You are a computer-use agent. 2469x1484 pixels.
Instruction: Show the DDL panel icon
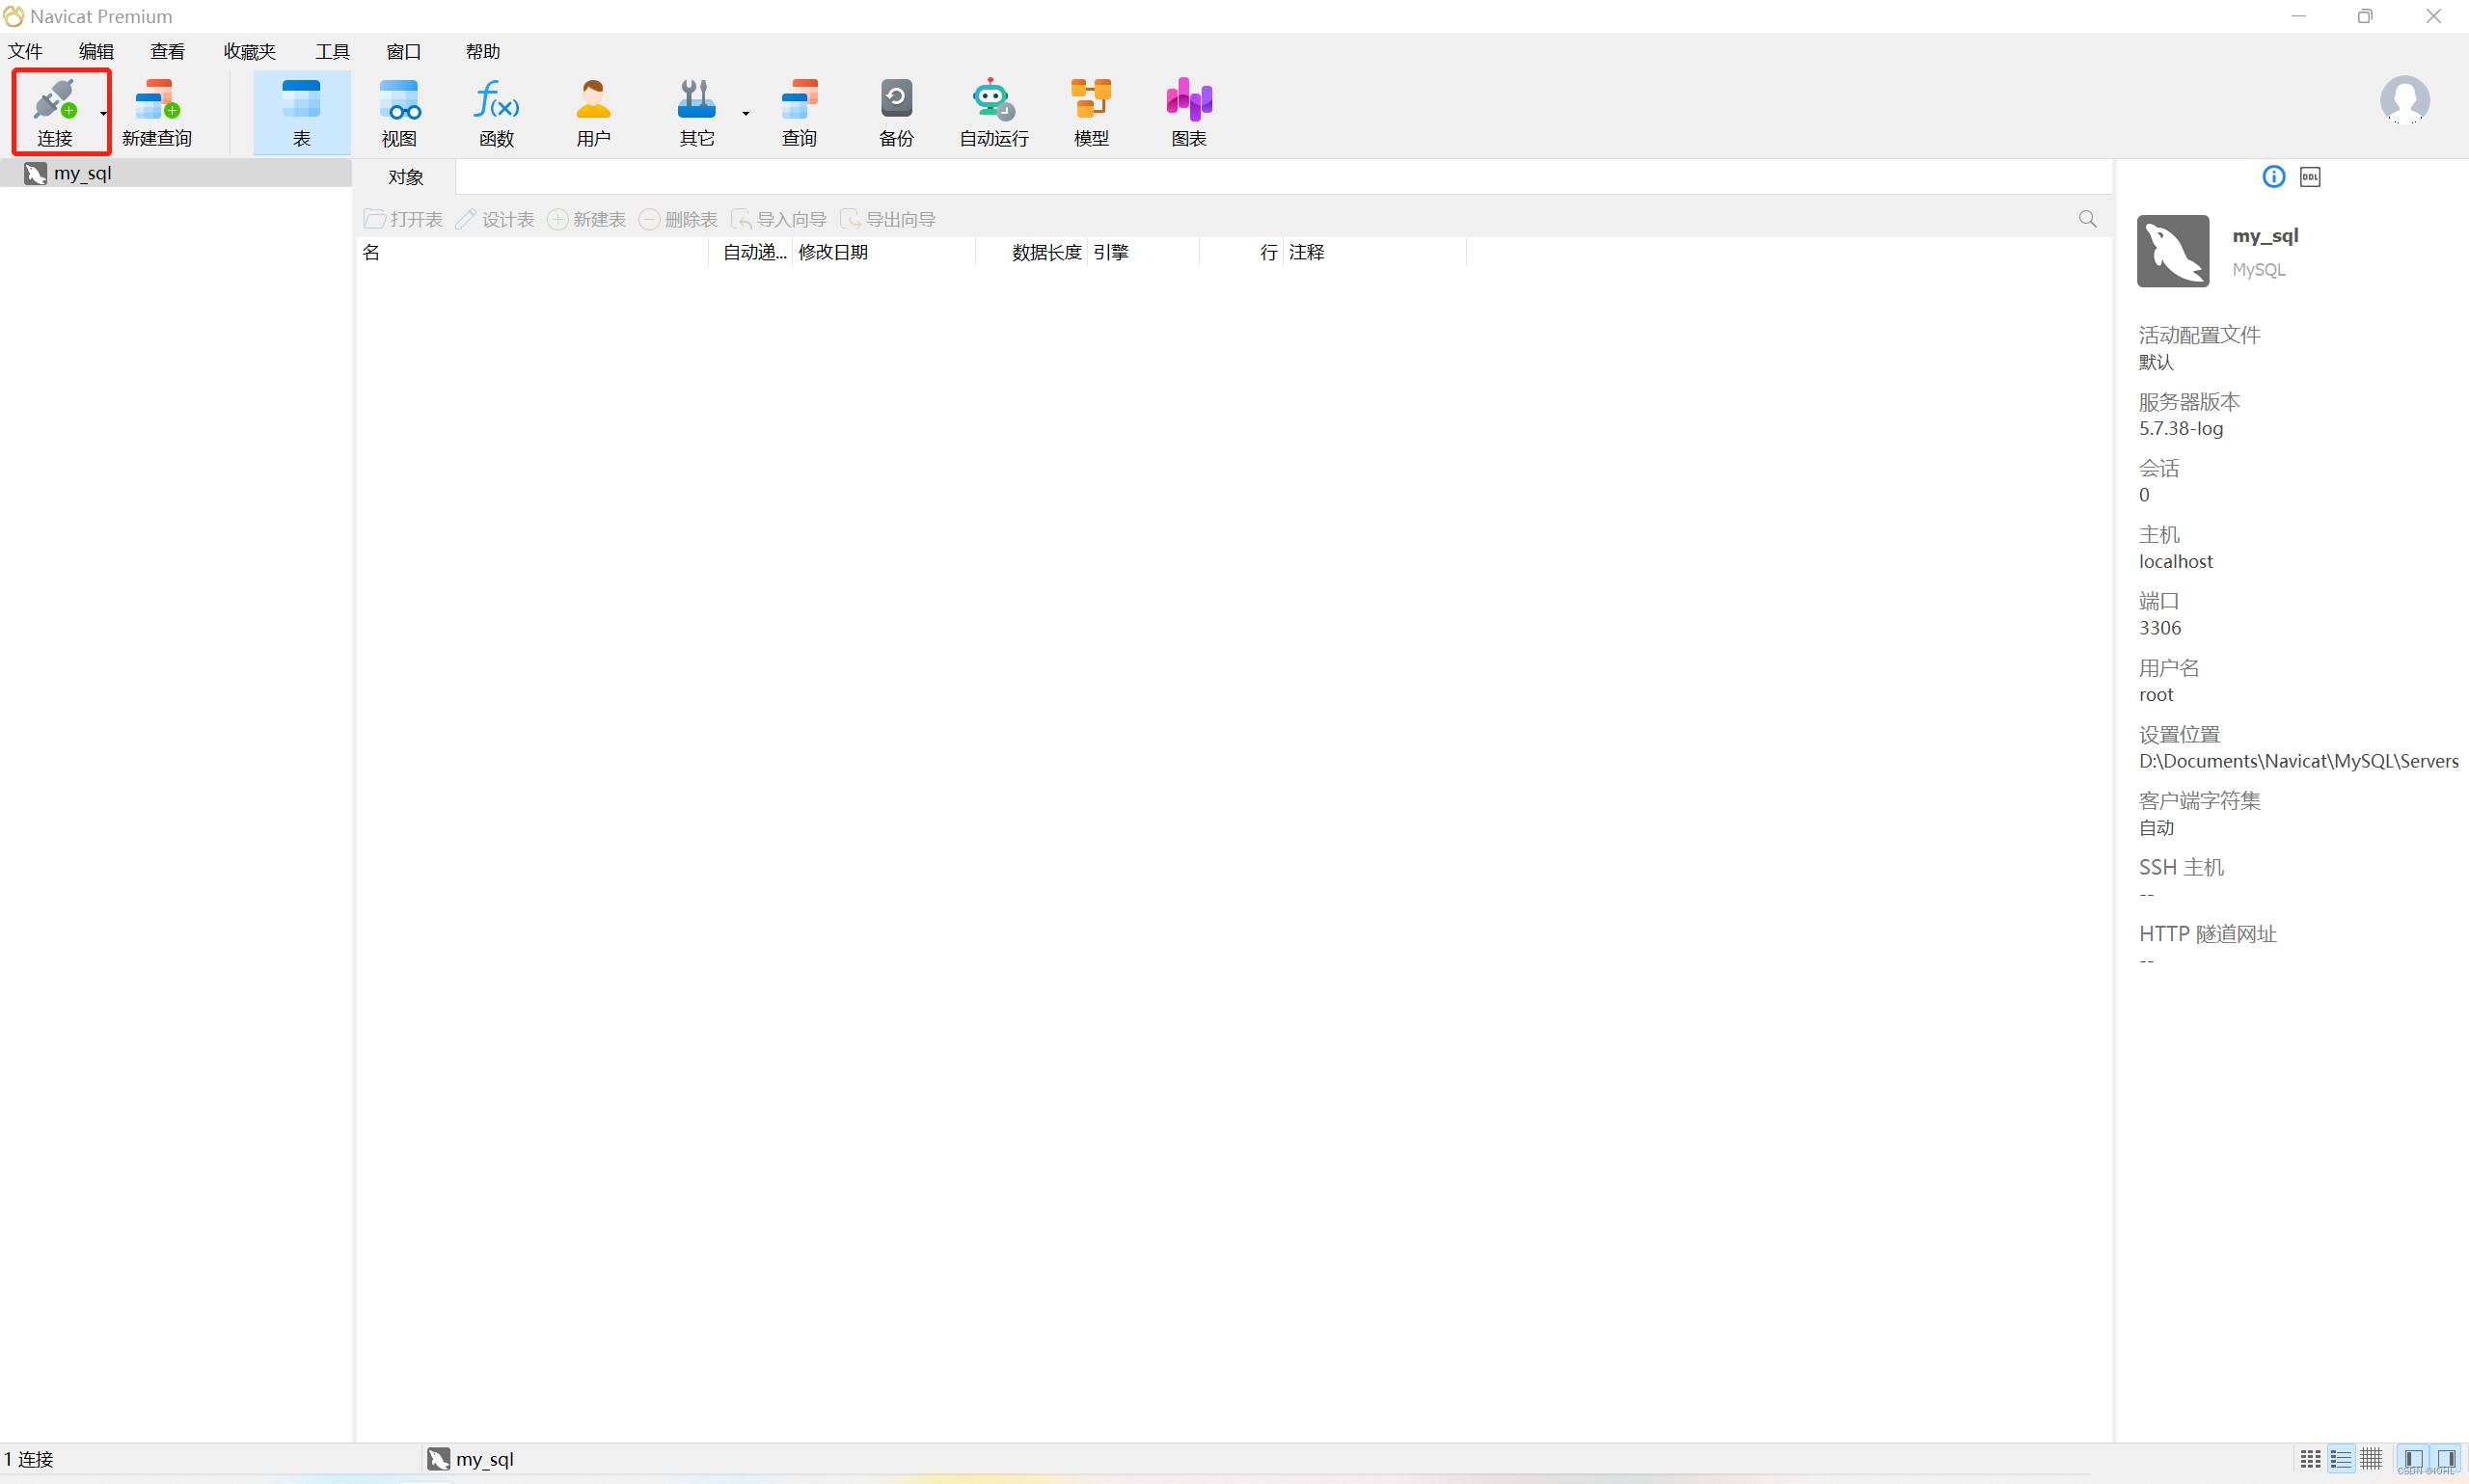[x=2310, y=177]
